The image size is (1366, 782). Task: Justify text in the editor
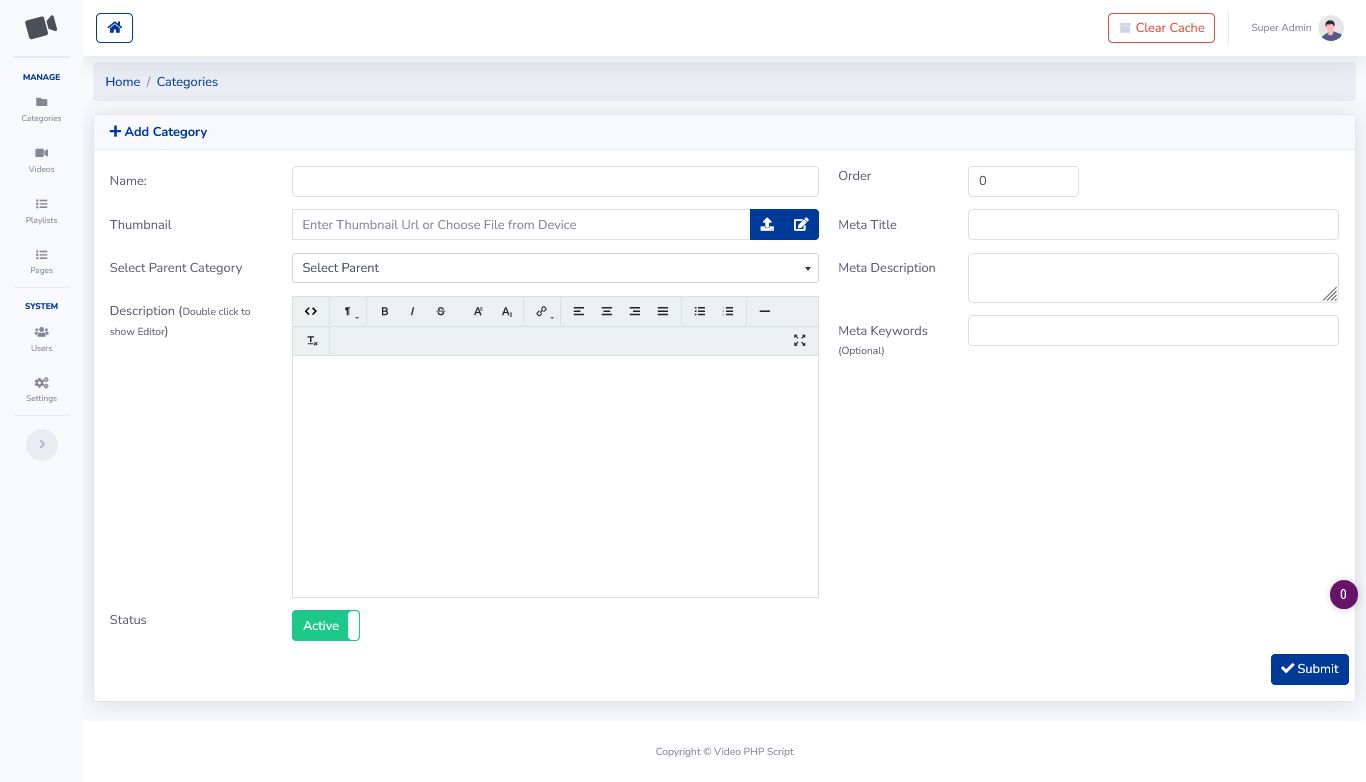tap(663, 312)
